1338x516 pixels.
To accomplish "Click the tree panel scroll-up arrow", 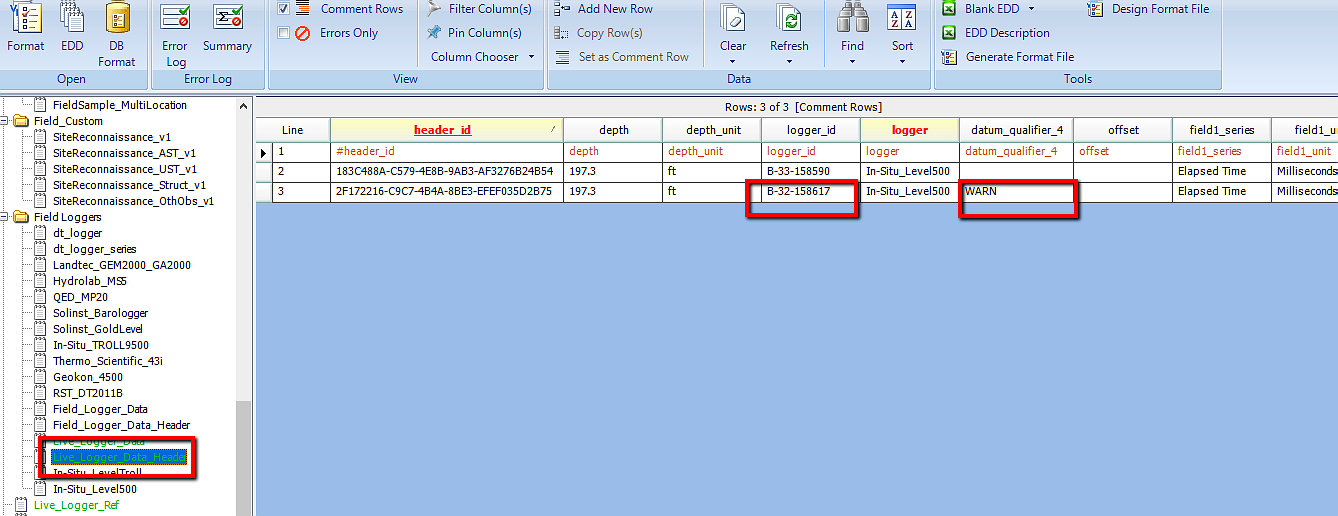I will pyautogui.click(x=244, y=105).
